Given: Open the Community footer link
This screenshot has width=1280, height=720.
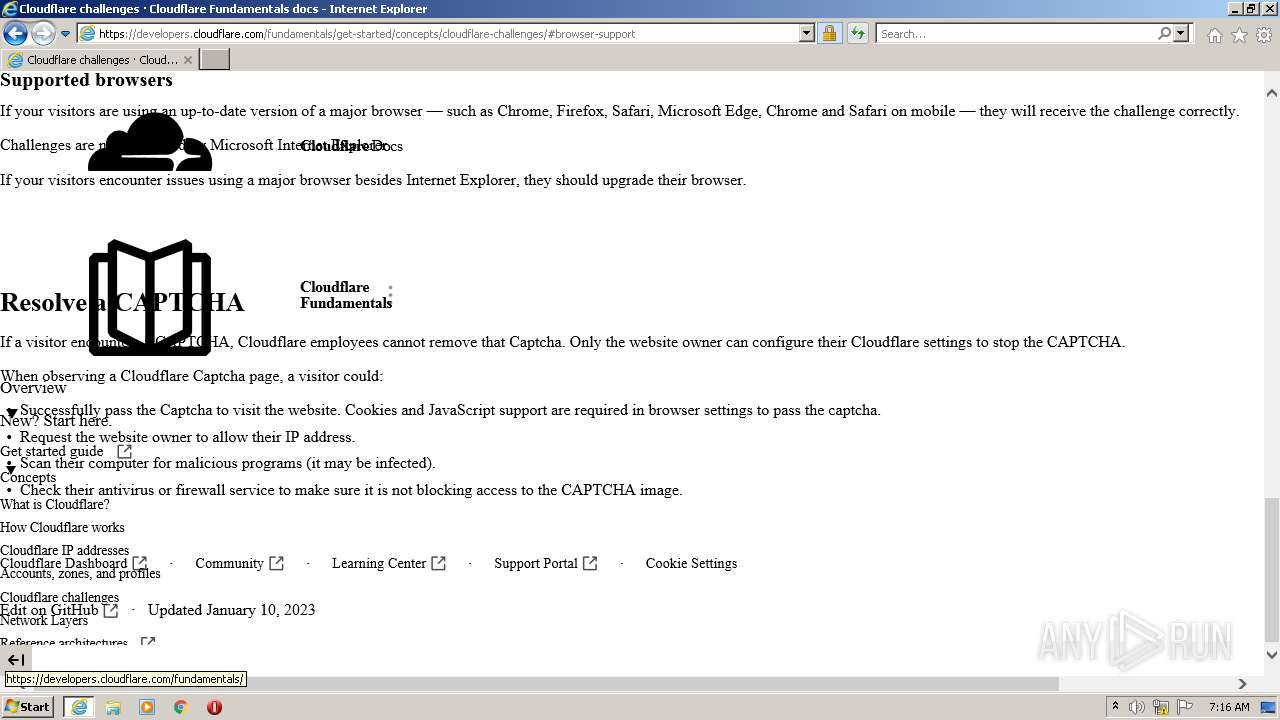Looking at the screenshot, I should click(229, 564).
